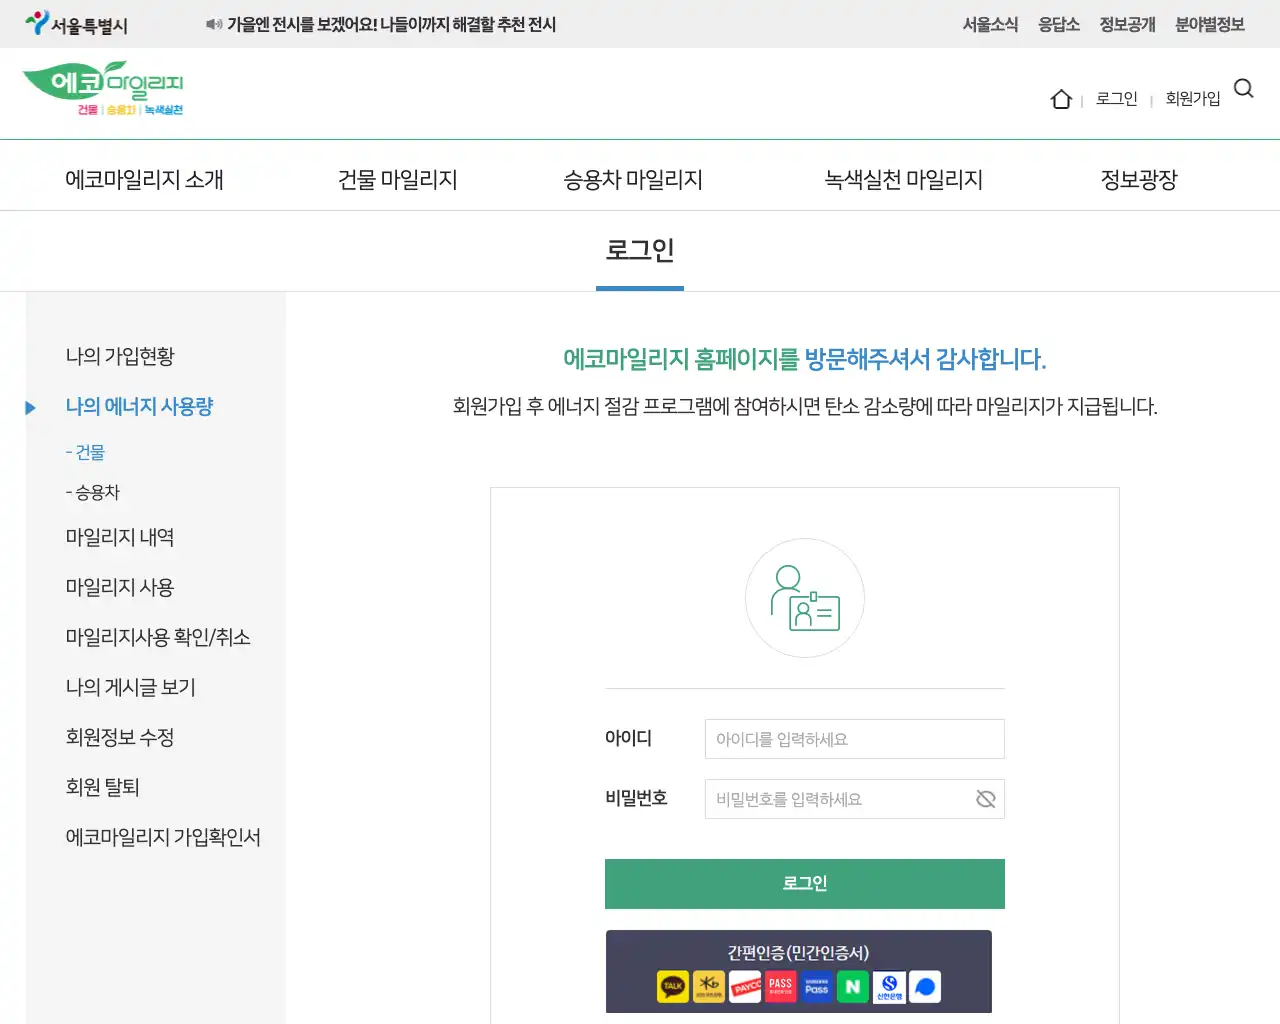Open the 에코마일리지 소개 menu
The image size is (1280, 1024).
(x=145, y=180)
